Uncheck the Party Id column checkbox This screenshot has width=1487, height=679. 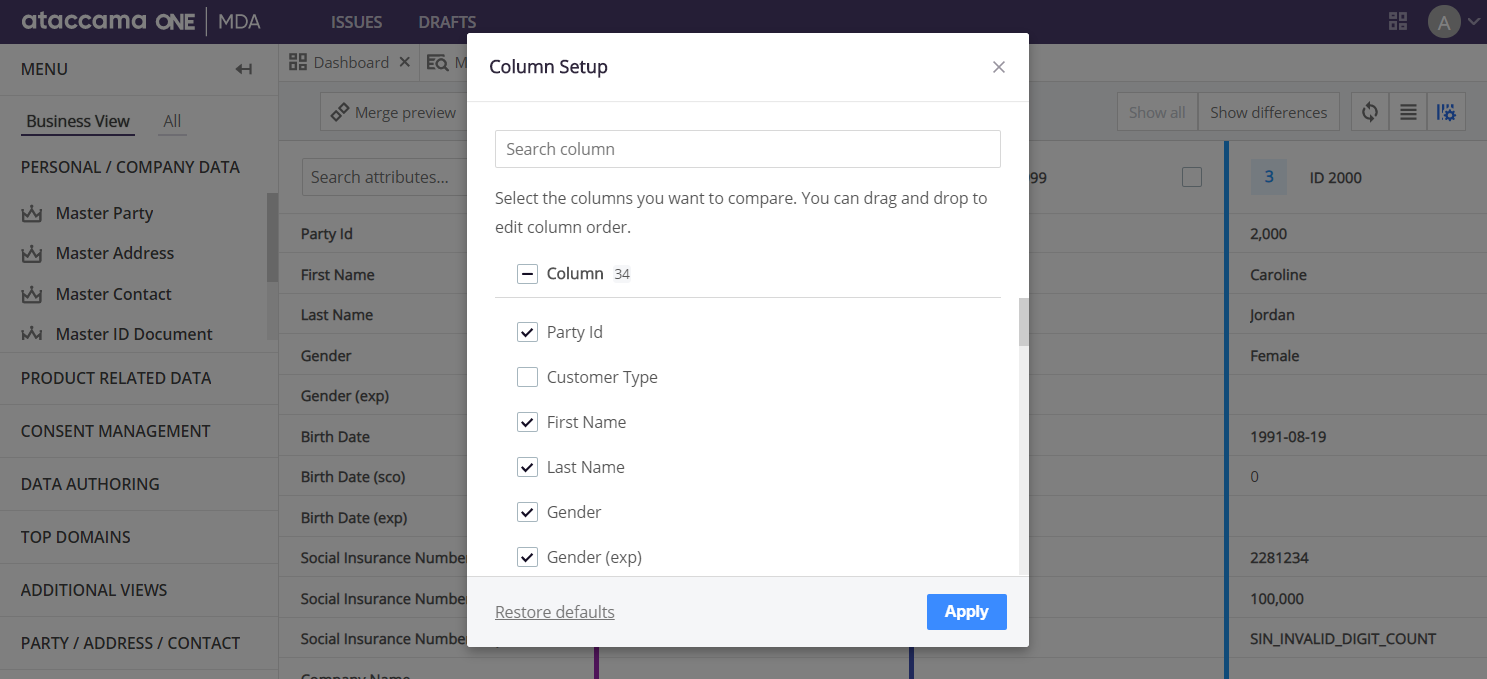527,332
